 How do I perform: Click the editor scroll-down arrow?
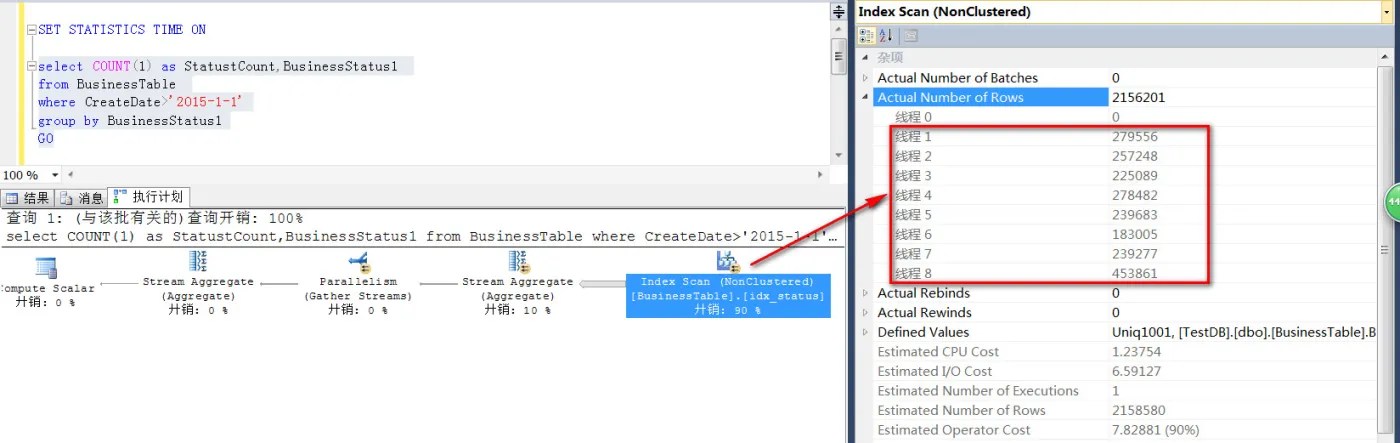839,155
